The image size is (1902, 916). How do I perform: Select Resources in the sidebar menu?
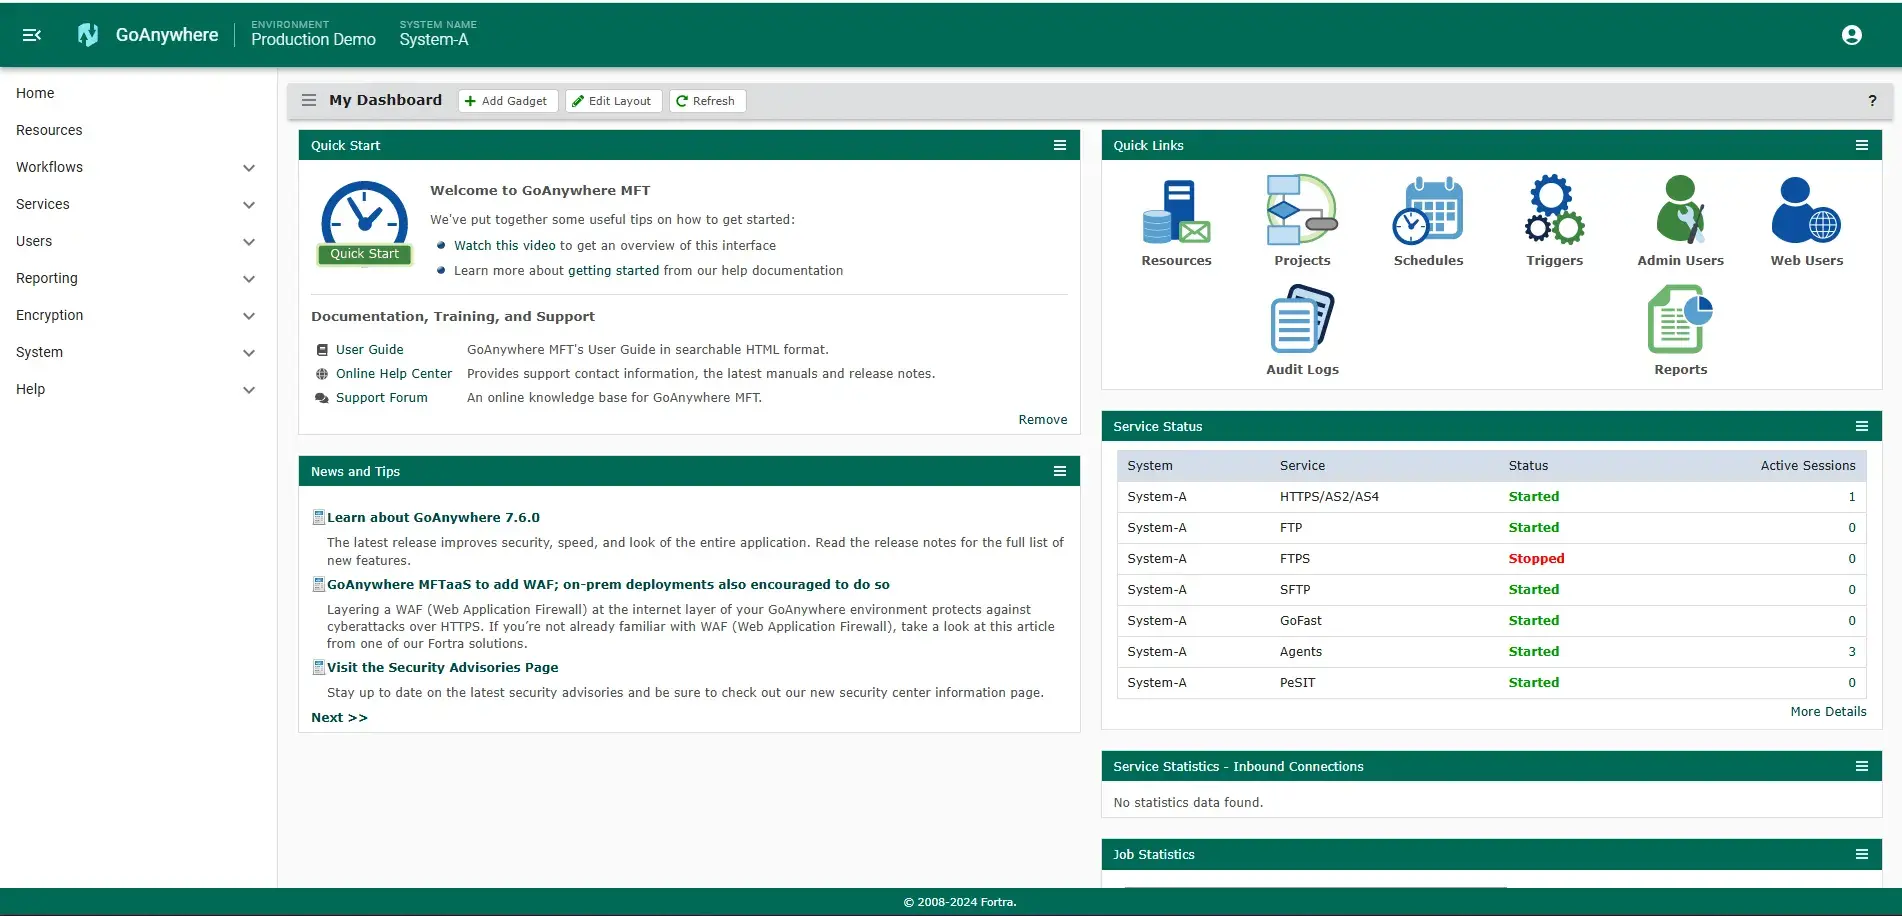pos(49,130)
